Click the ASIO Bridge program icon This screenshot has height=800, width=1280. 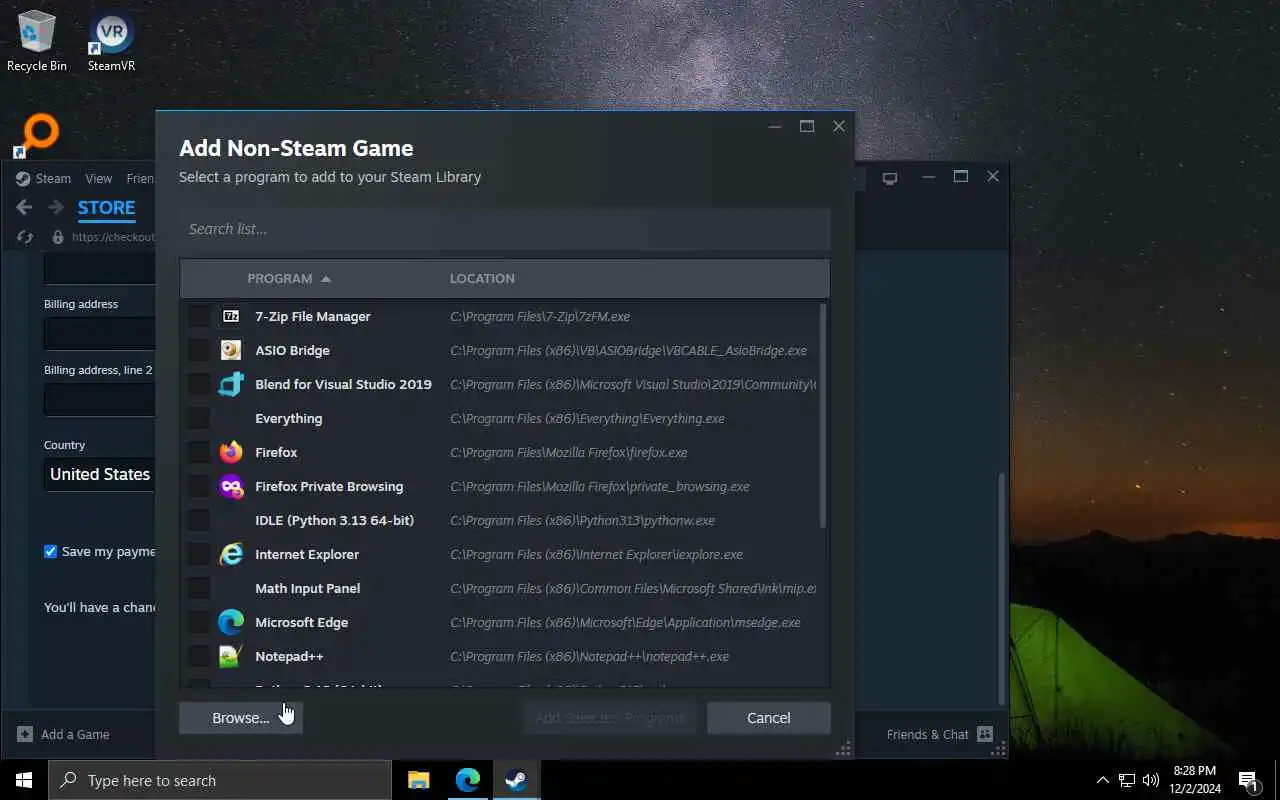point(231,350)
